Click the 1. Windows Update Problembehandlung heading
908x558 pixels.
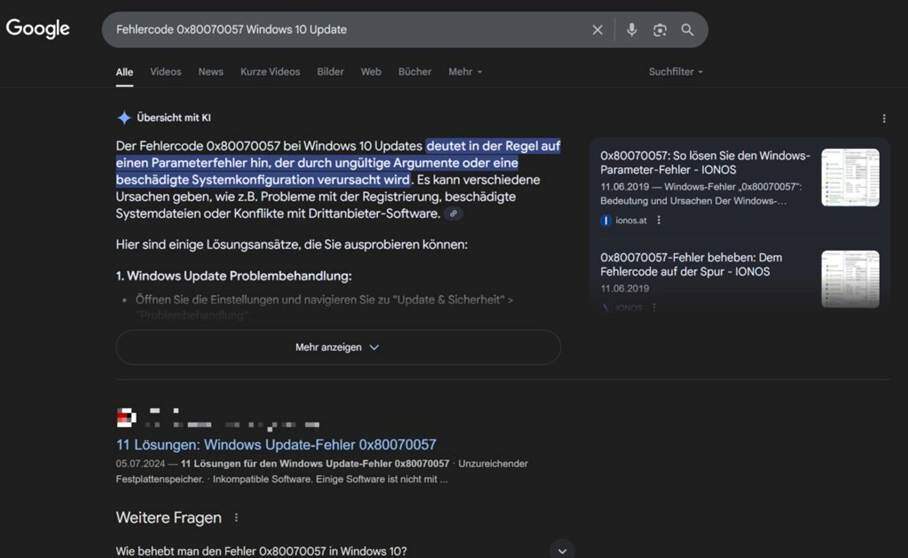234,276
